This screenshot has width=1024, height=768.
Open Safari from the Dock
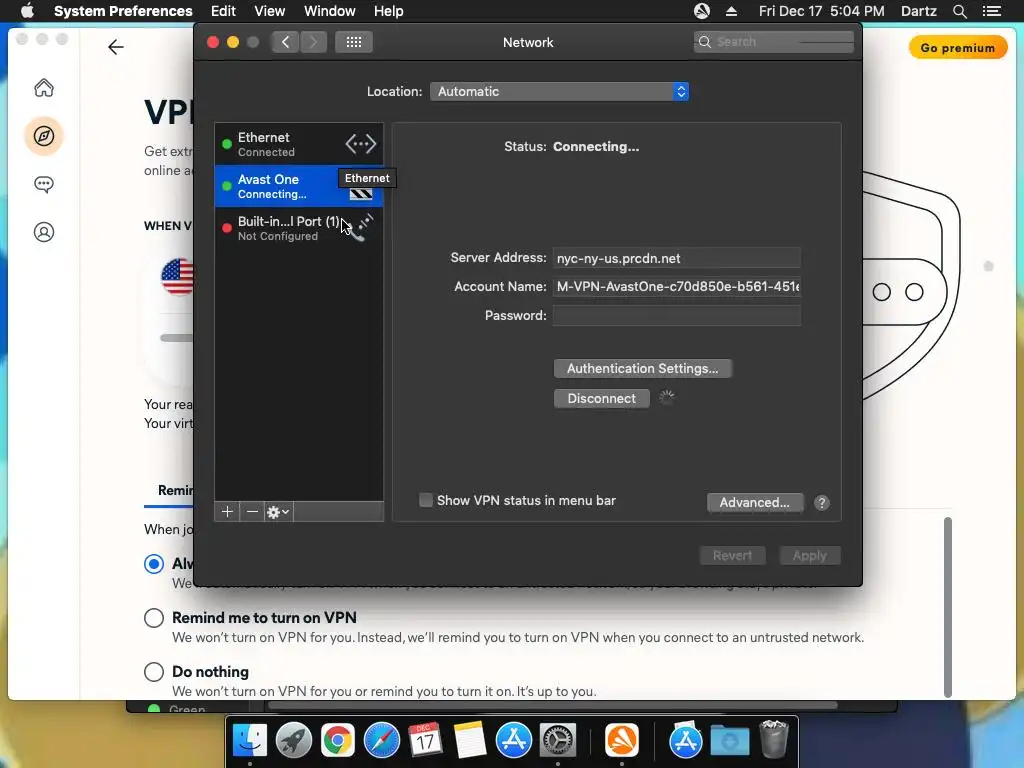[381, 741]
